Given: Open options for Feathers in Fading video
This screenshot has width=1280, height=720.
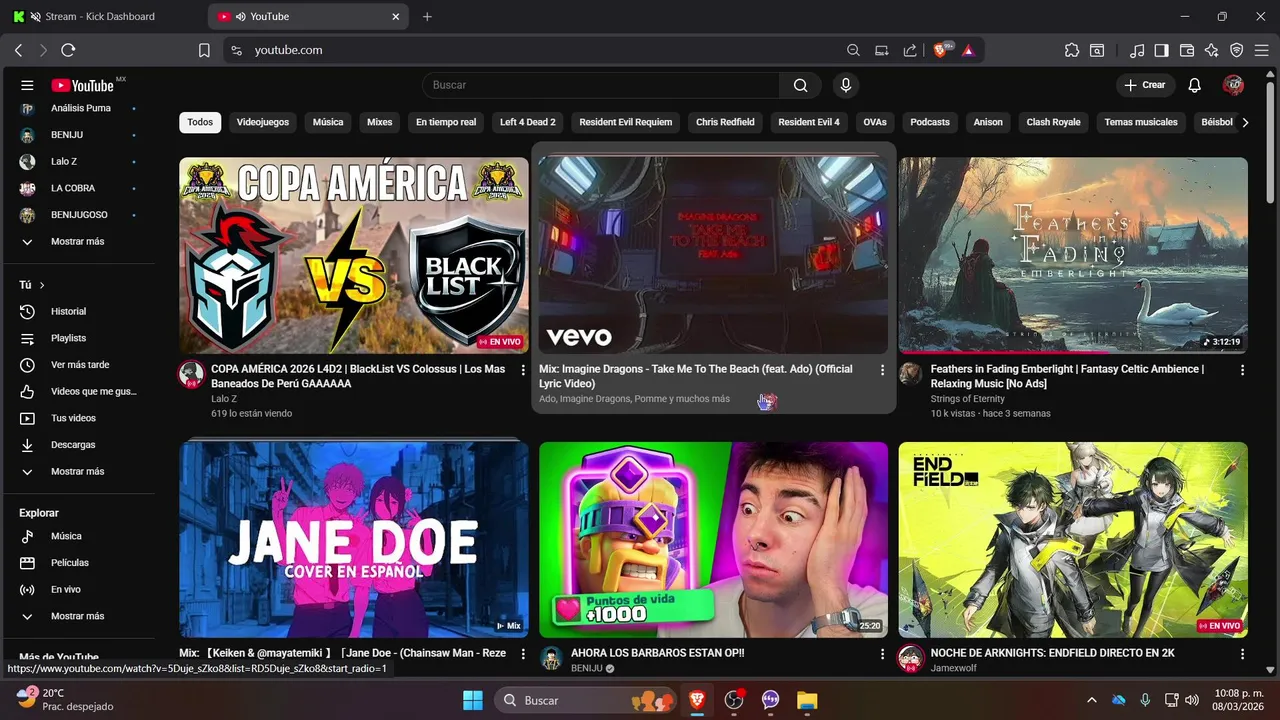Looking at the screenshot, I should (x=1242, y=370).
